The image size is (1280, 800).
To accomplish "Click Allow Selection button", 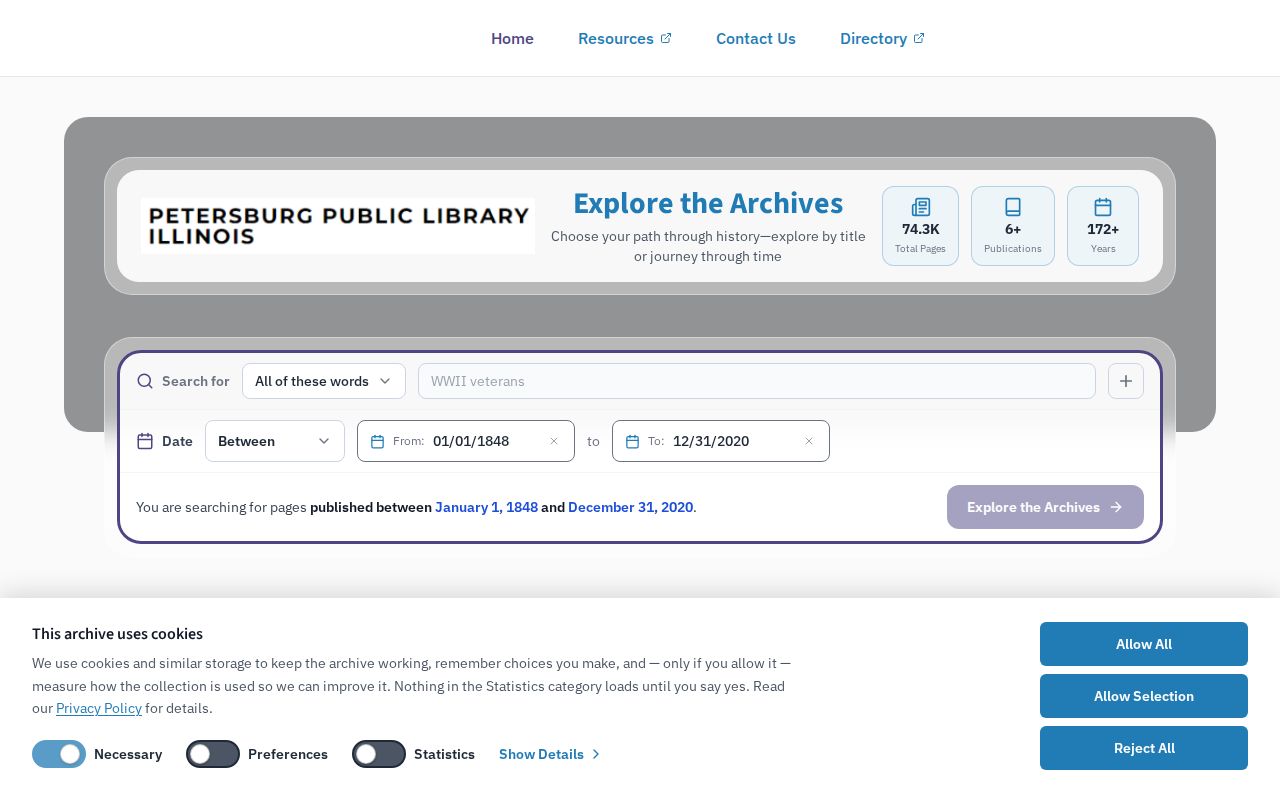I will (1144, 696).
